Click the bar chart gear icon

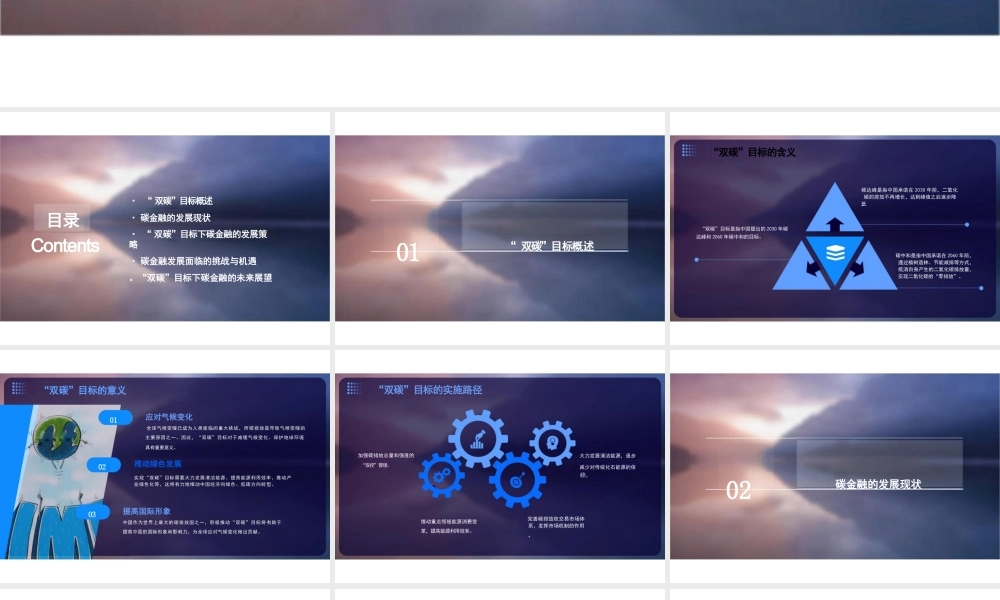pyautogui.click(x=478, y=439)
